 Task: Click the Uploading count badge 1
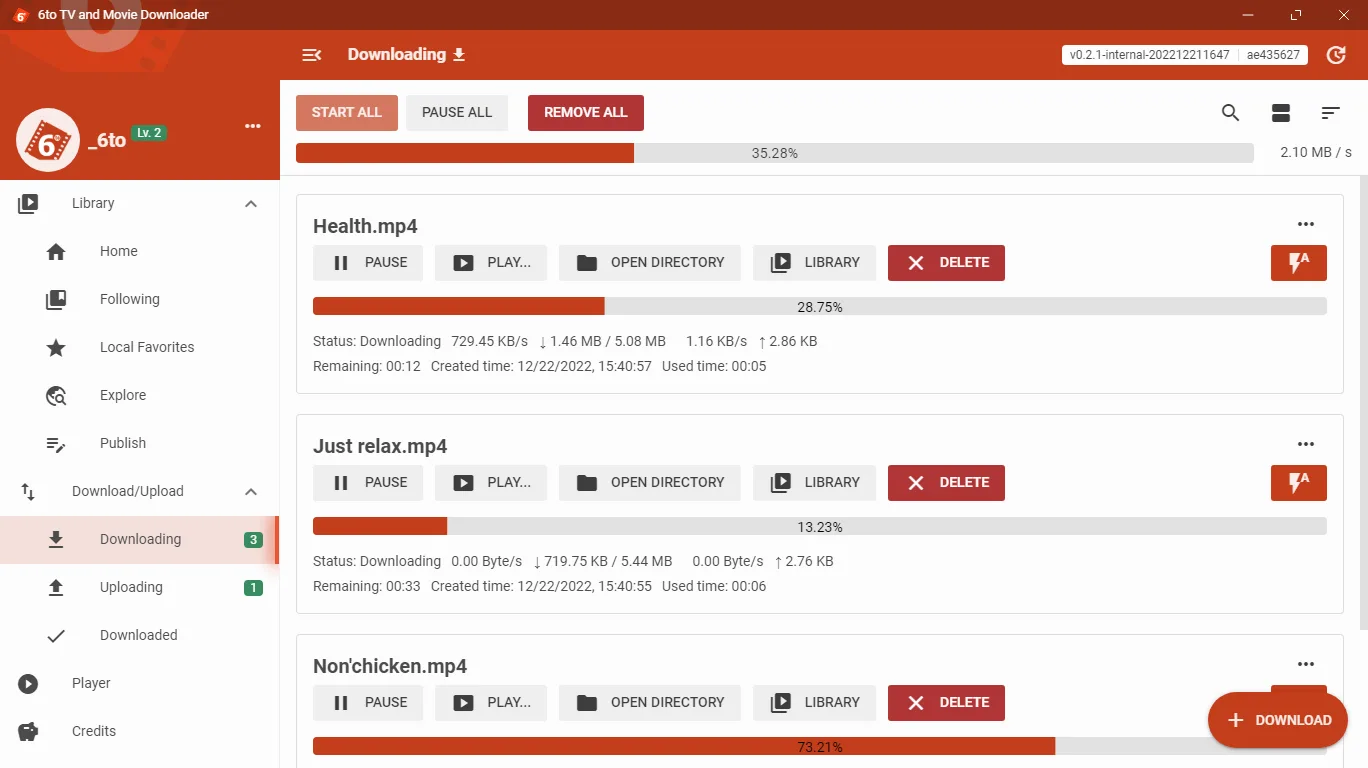pyautogui.click(x=254, y=588)
